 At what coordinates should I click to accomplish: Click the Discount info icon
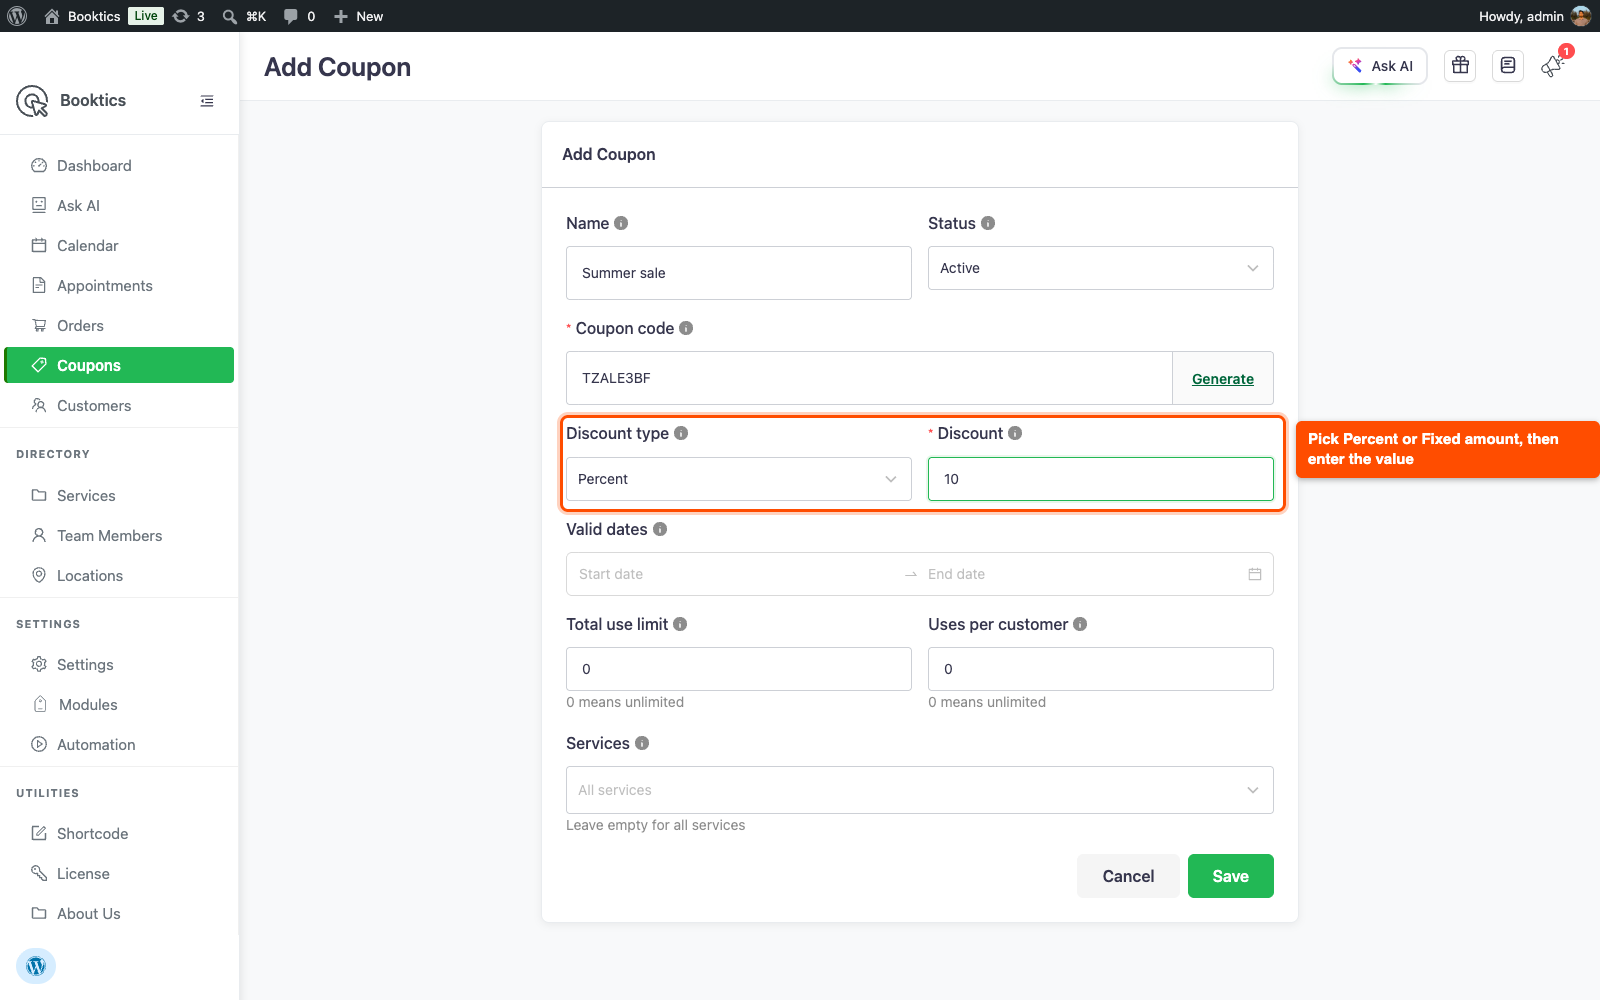pos(1015,433)
